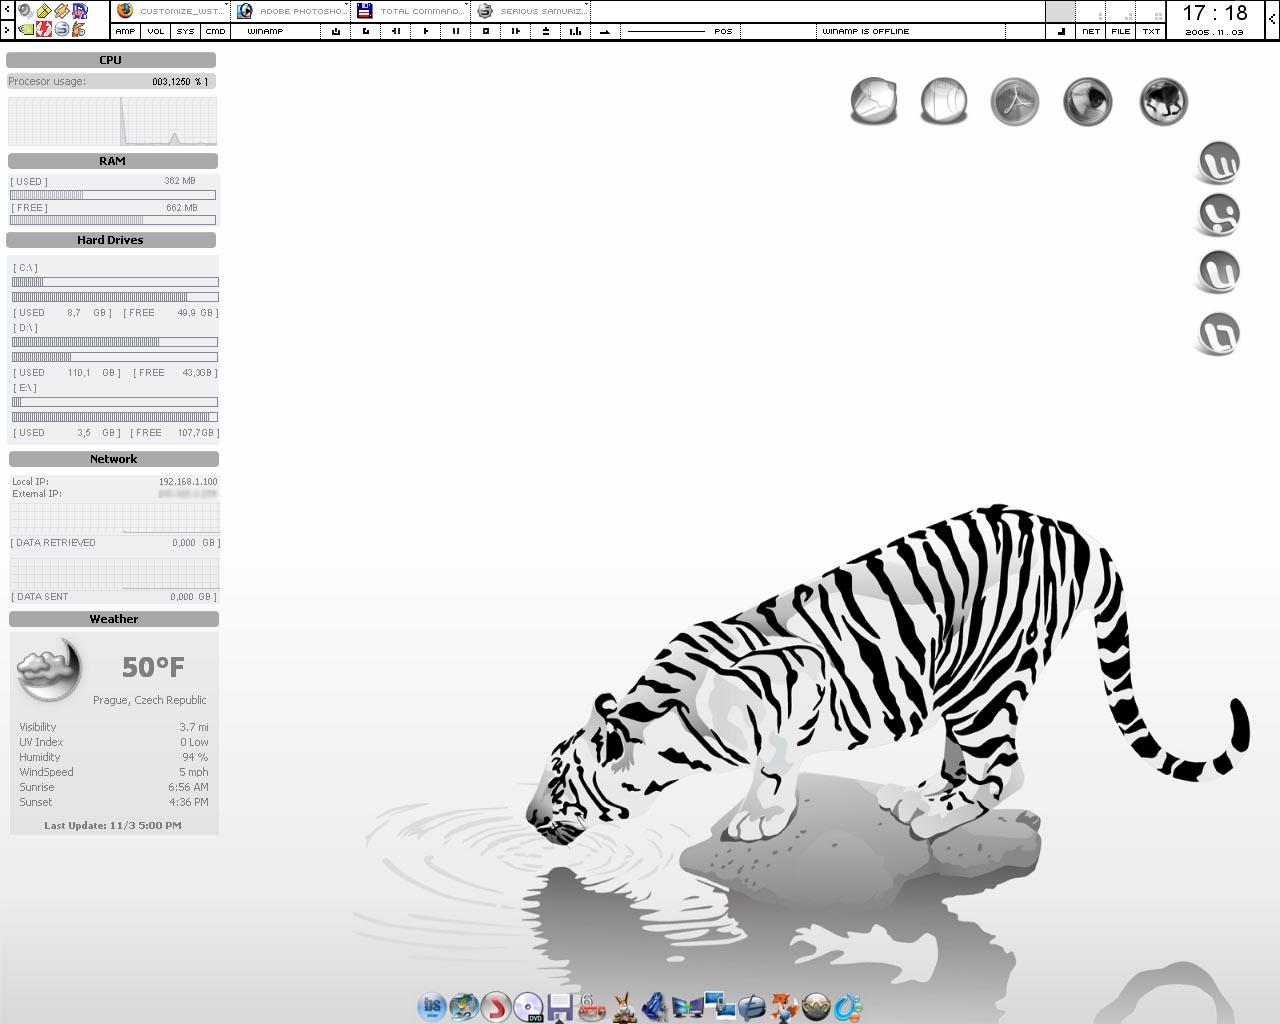Stop Winamp playback

tap(486, 31)
